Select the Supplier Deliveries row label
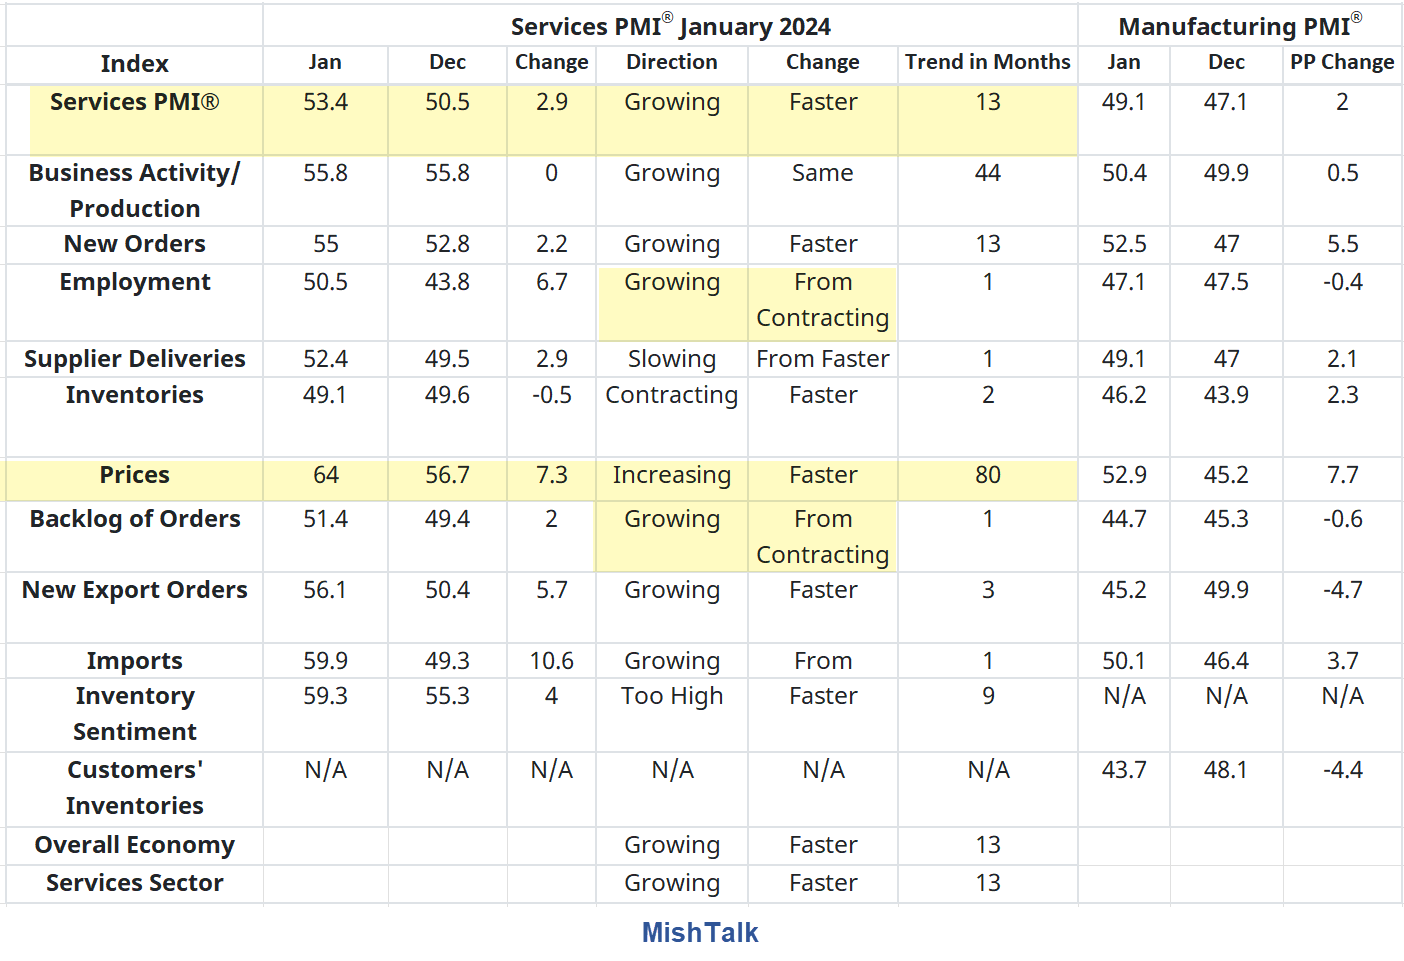 134,359
